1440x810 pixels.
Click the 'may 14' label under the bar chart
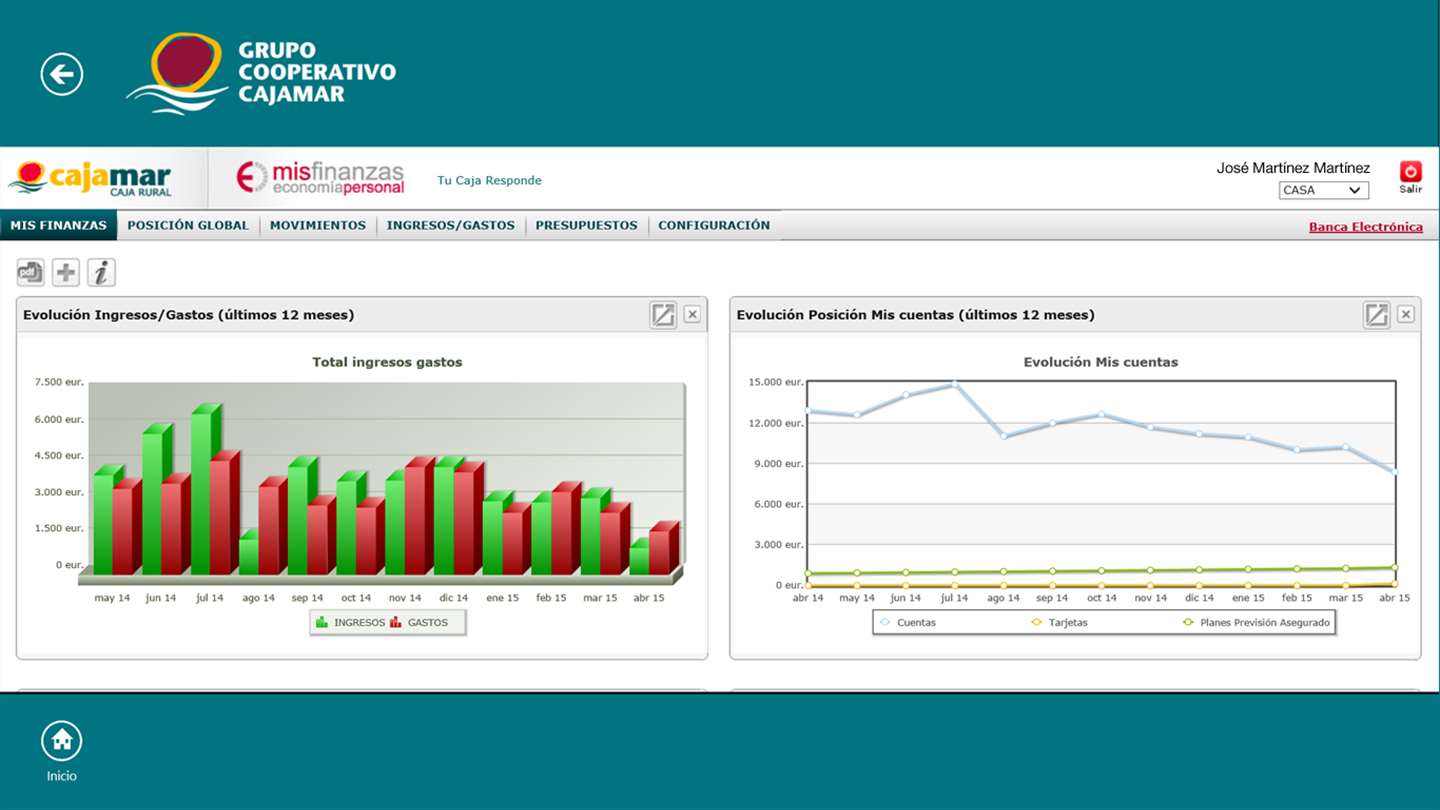(x=112, y=598)
